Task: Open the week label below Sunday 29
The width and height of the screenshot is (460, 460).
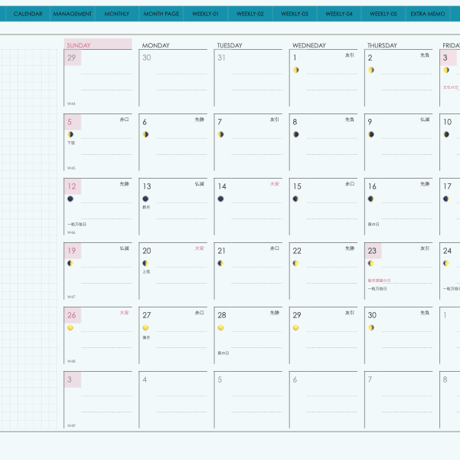Action: (71, 104)
